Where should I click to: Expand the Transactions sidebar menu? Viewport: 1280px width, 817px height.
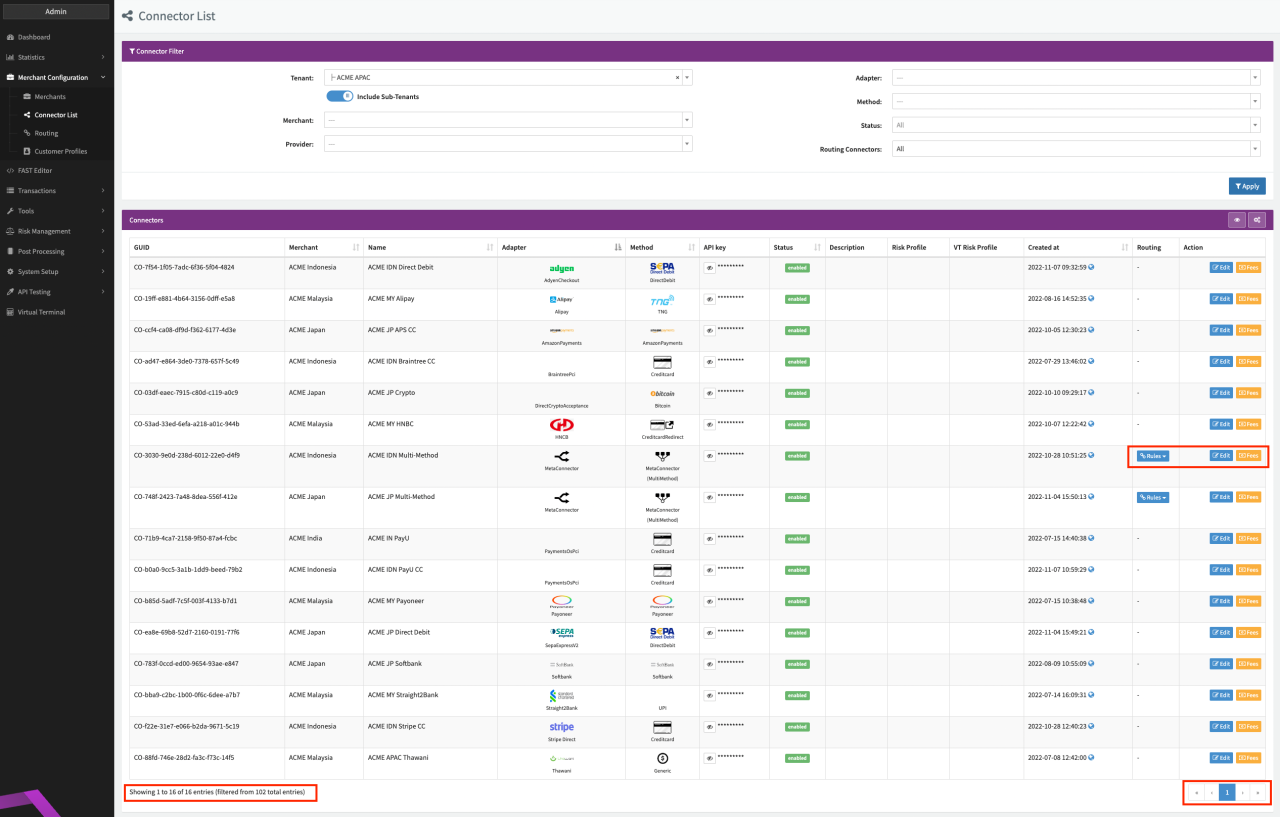pyautogui.click(x=37, y=190)
